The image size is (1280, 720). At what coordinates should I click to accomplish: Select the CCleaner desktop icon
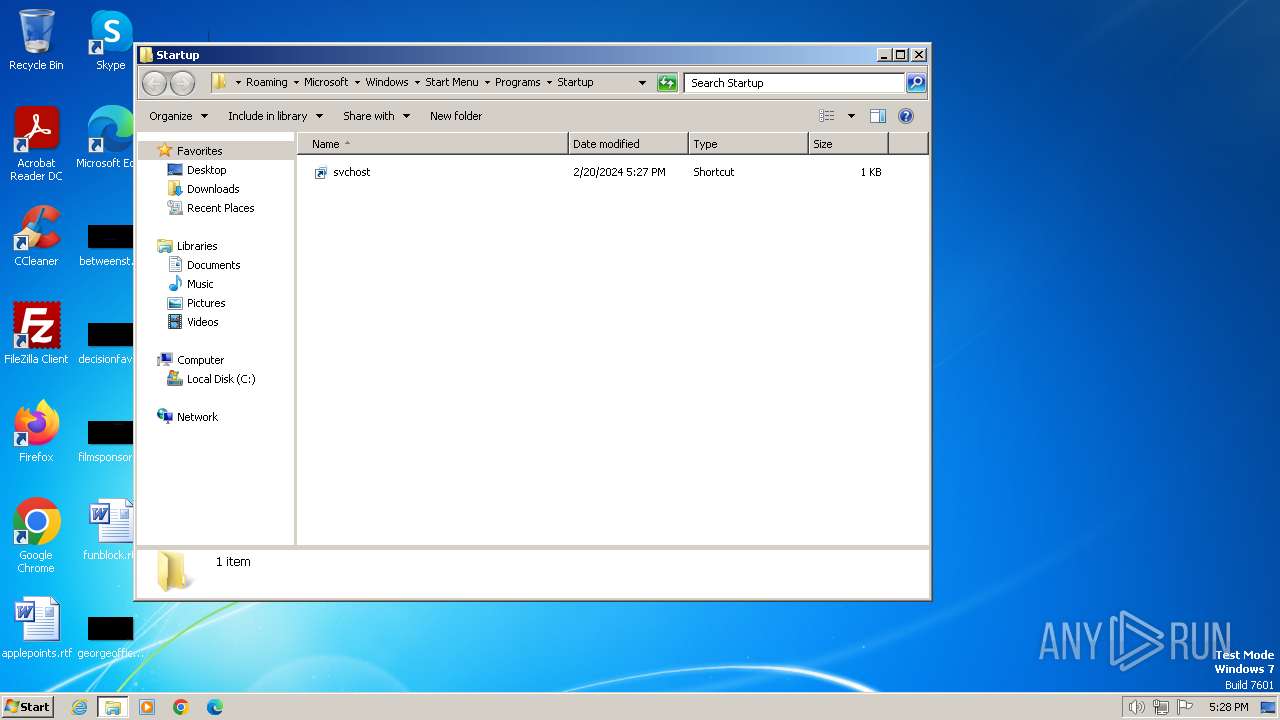[x=36, y=236]
